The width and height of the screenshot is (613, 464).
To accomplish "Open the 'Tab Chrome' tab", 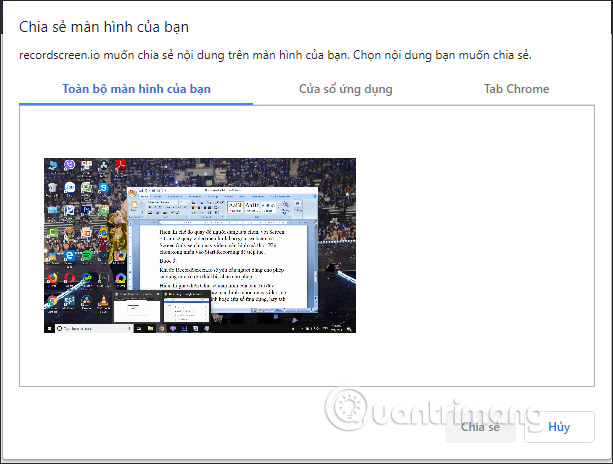I will (x=516, y=89).
